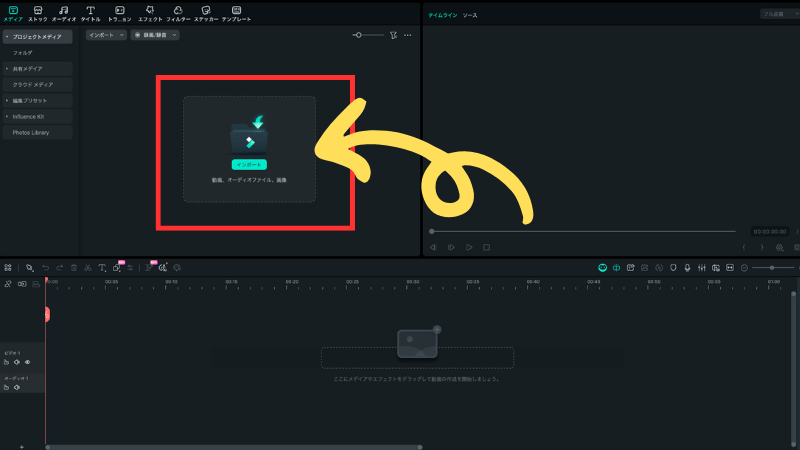800x450 pixels.
Task: Click the crop tool icon with NEW badge
Action: (x=117, y=267)
